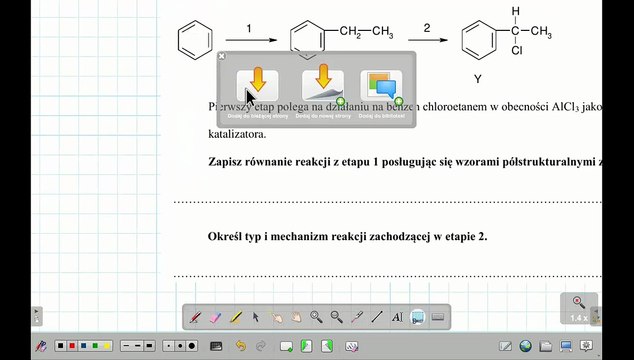
Task: Click the Erase page icon
Action: 351,346
